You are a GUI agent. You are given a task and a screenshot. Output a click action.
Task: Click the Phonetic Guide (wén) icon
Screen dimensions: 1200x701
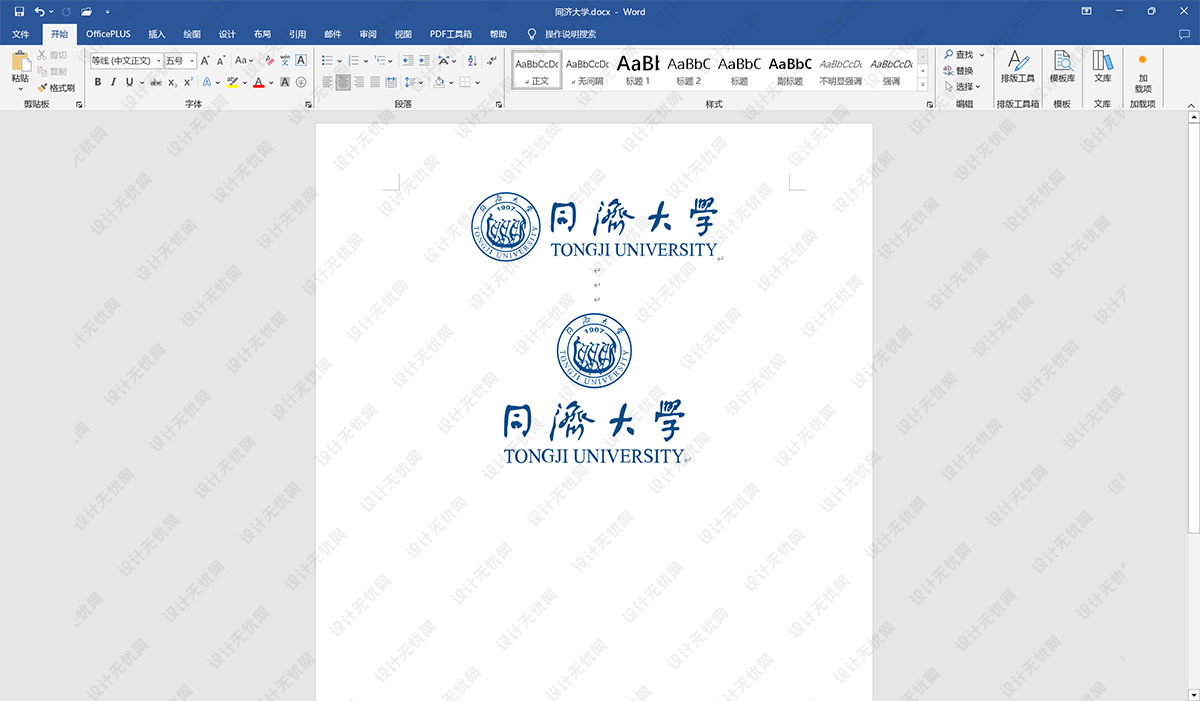tap(285, 61)
